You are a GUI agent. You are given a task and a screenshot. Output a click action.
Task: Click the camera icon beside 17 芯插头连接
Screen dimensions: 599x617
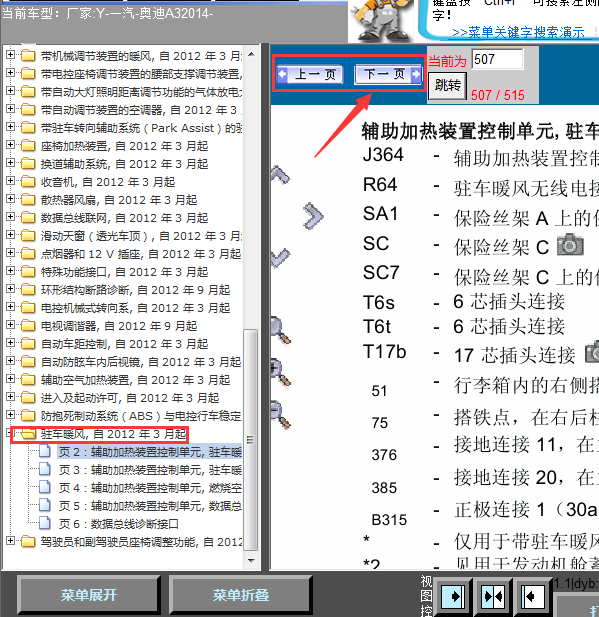pos(592,352)
